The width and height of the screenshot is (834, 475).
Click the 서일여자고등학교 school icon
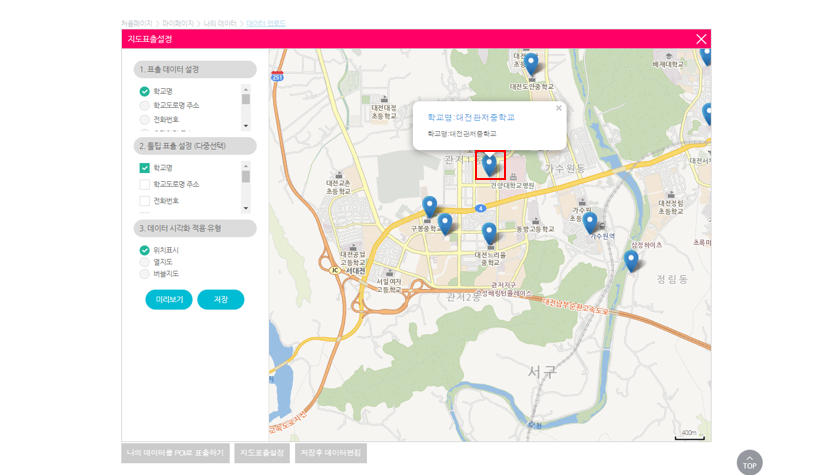[389, 273]
